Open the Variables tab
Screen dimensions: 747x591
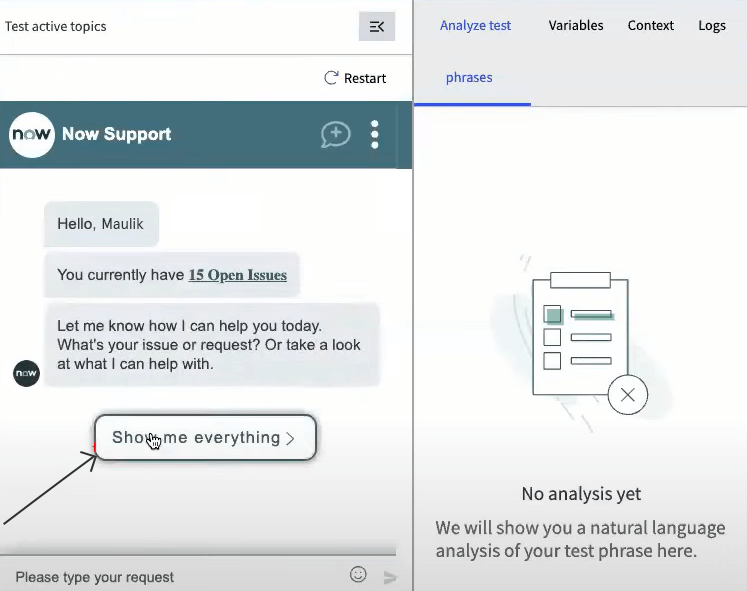click(575, 26)
